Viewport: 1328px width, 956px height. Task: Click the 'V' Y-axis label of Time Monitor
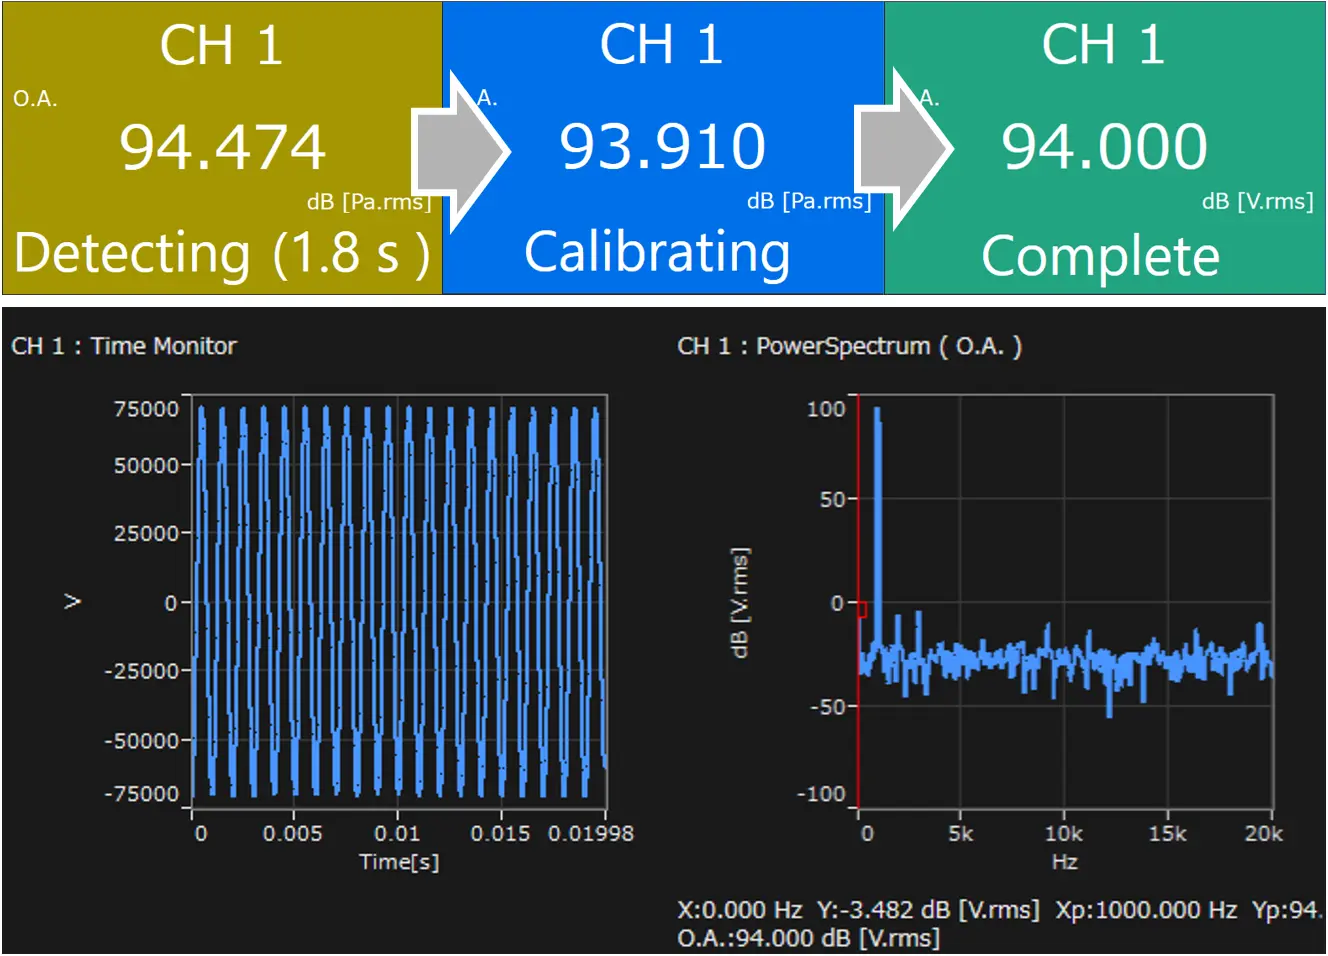72,601
